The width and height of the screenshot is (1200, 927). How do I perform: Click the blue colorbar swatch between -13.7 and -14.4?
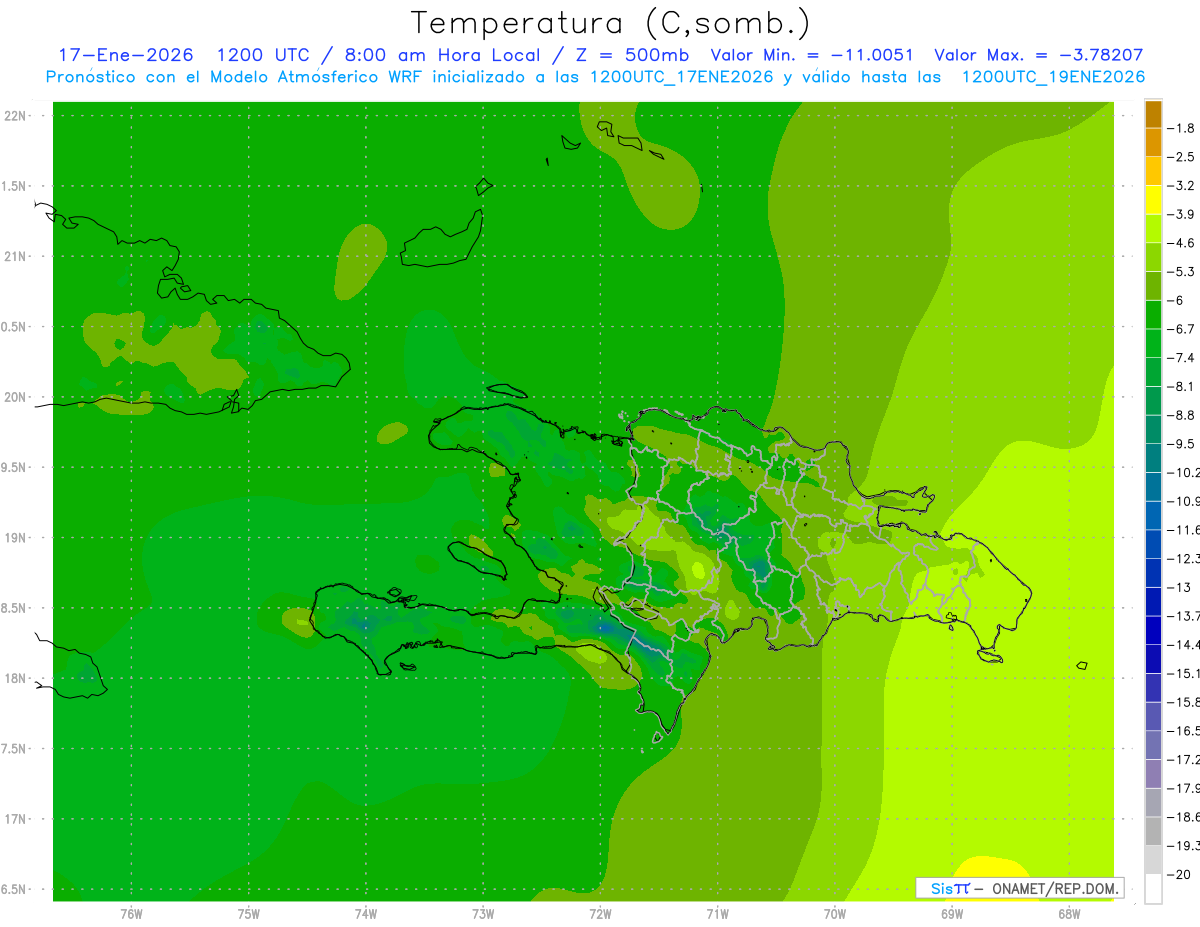coord(1153,631)
